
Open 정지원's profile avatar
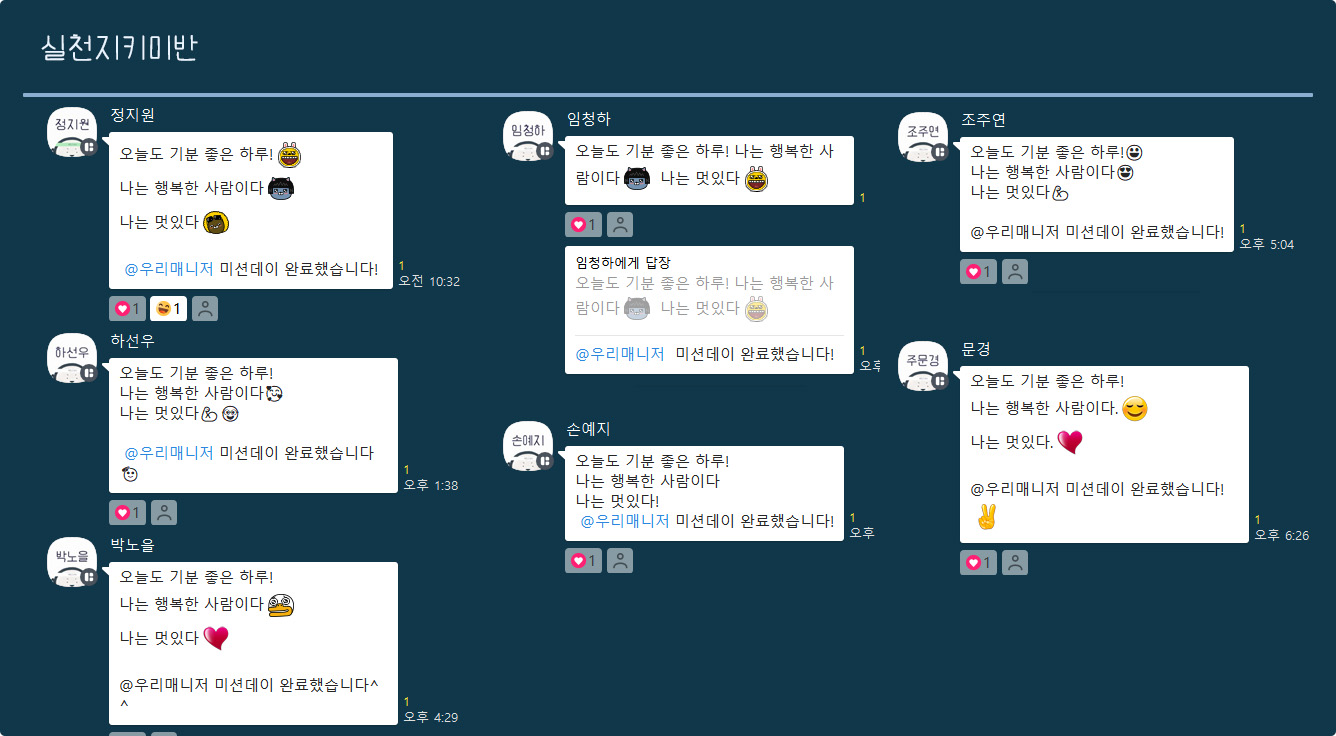pyautogui.click(x=72, y=131)
